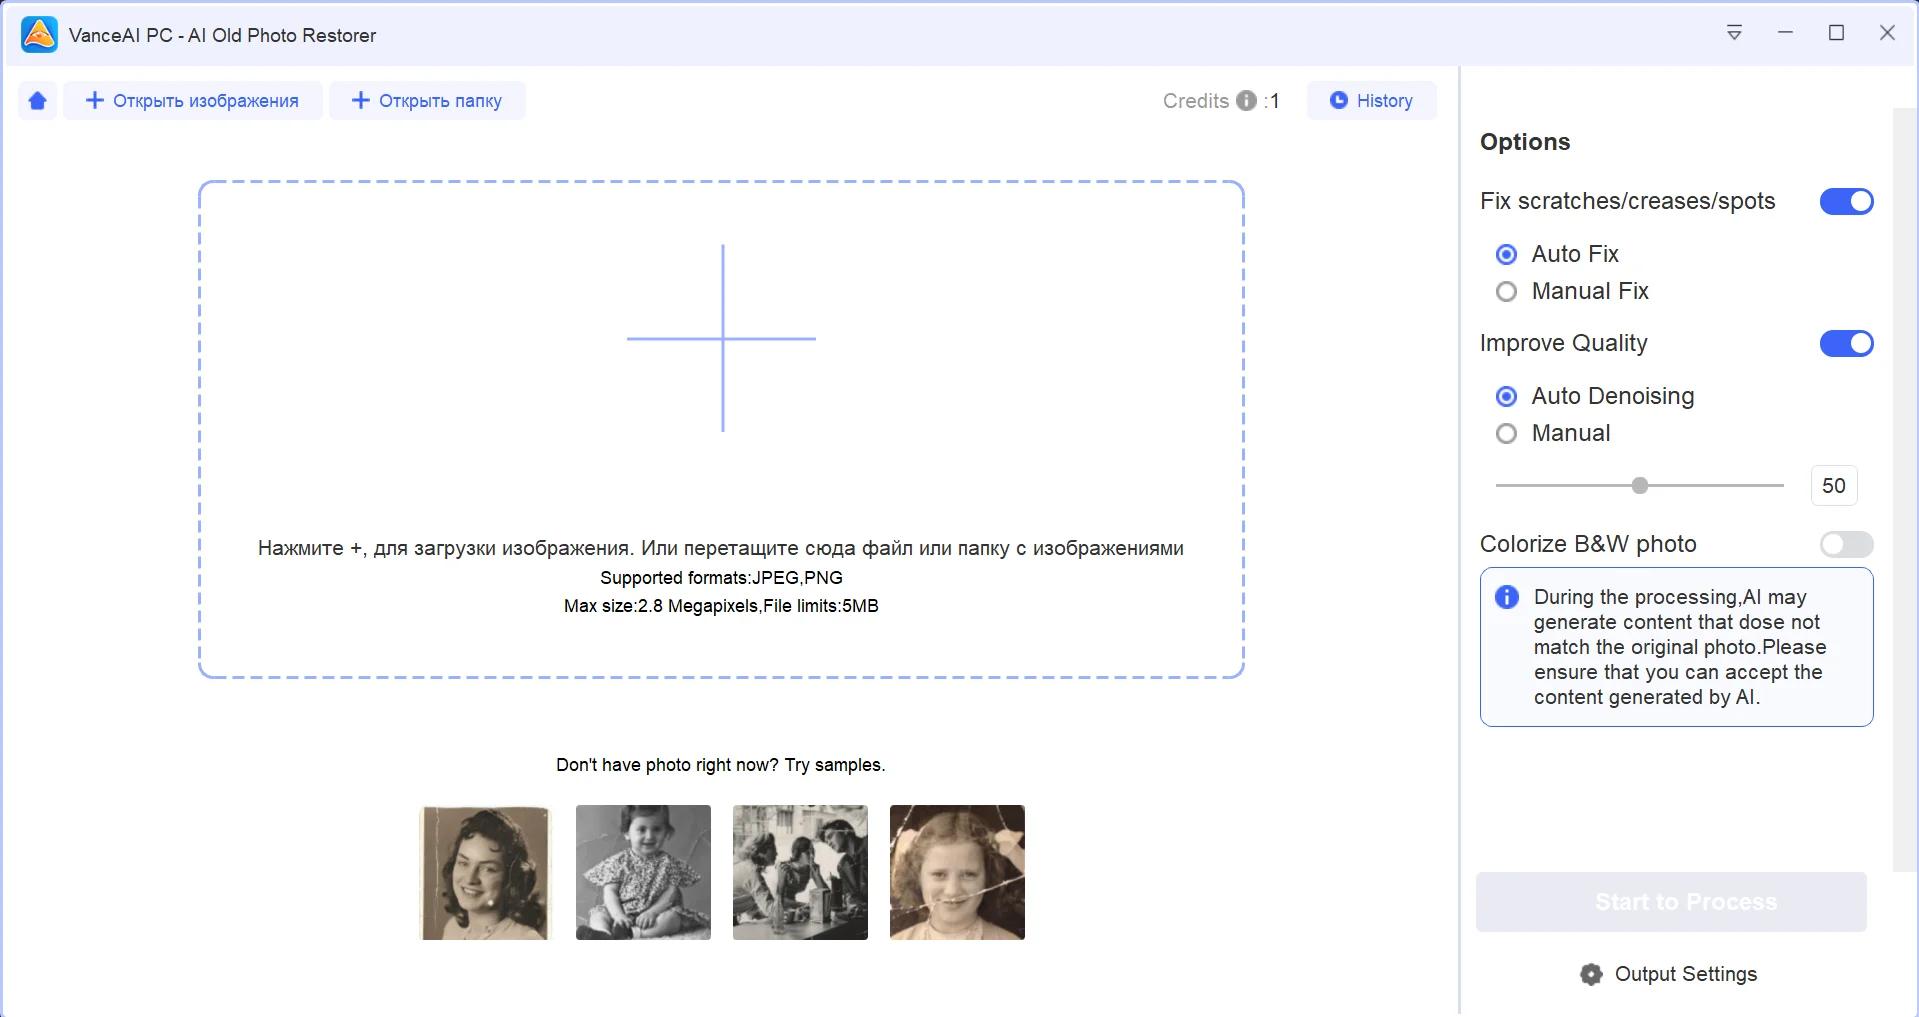
Task: Click Start to Process button
Action: pos(1671,902)
